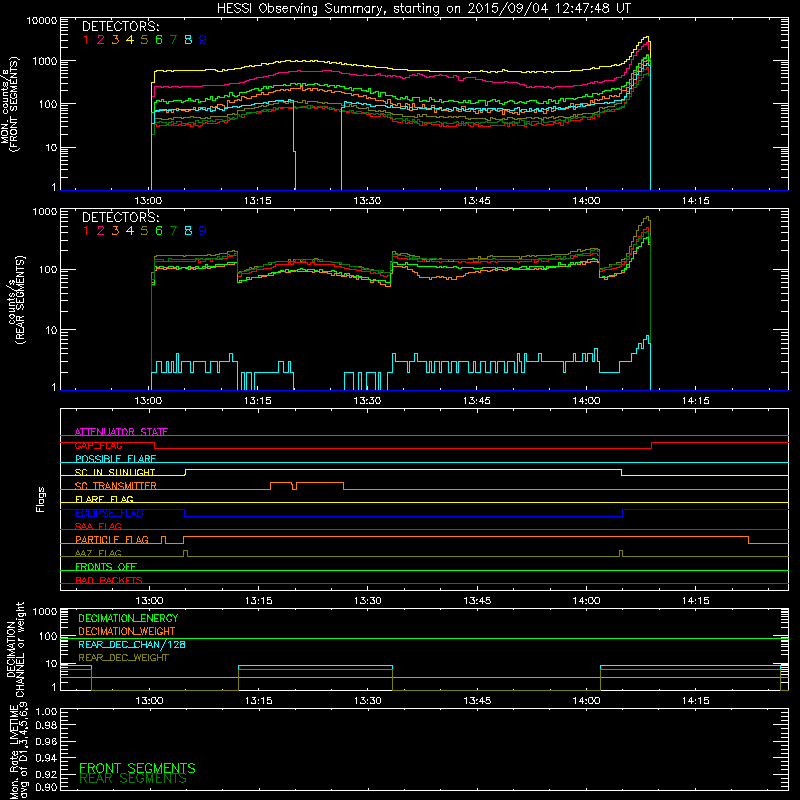Click the 14:00 tick under the Flags plot
The image size is (800, 800).
pos(586,601)
